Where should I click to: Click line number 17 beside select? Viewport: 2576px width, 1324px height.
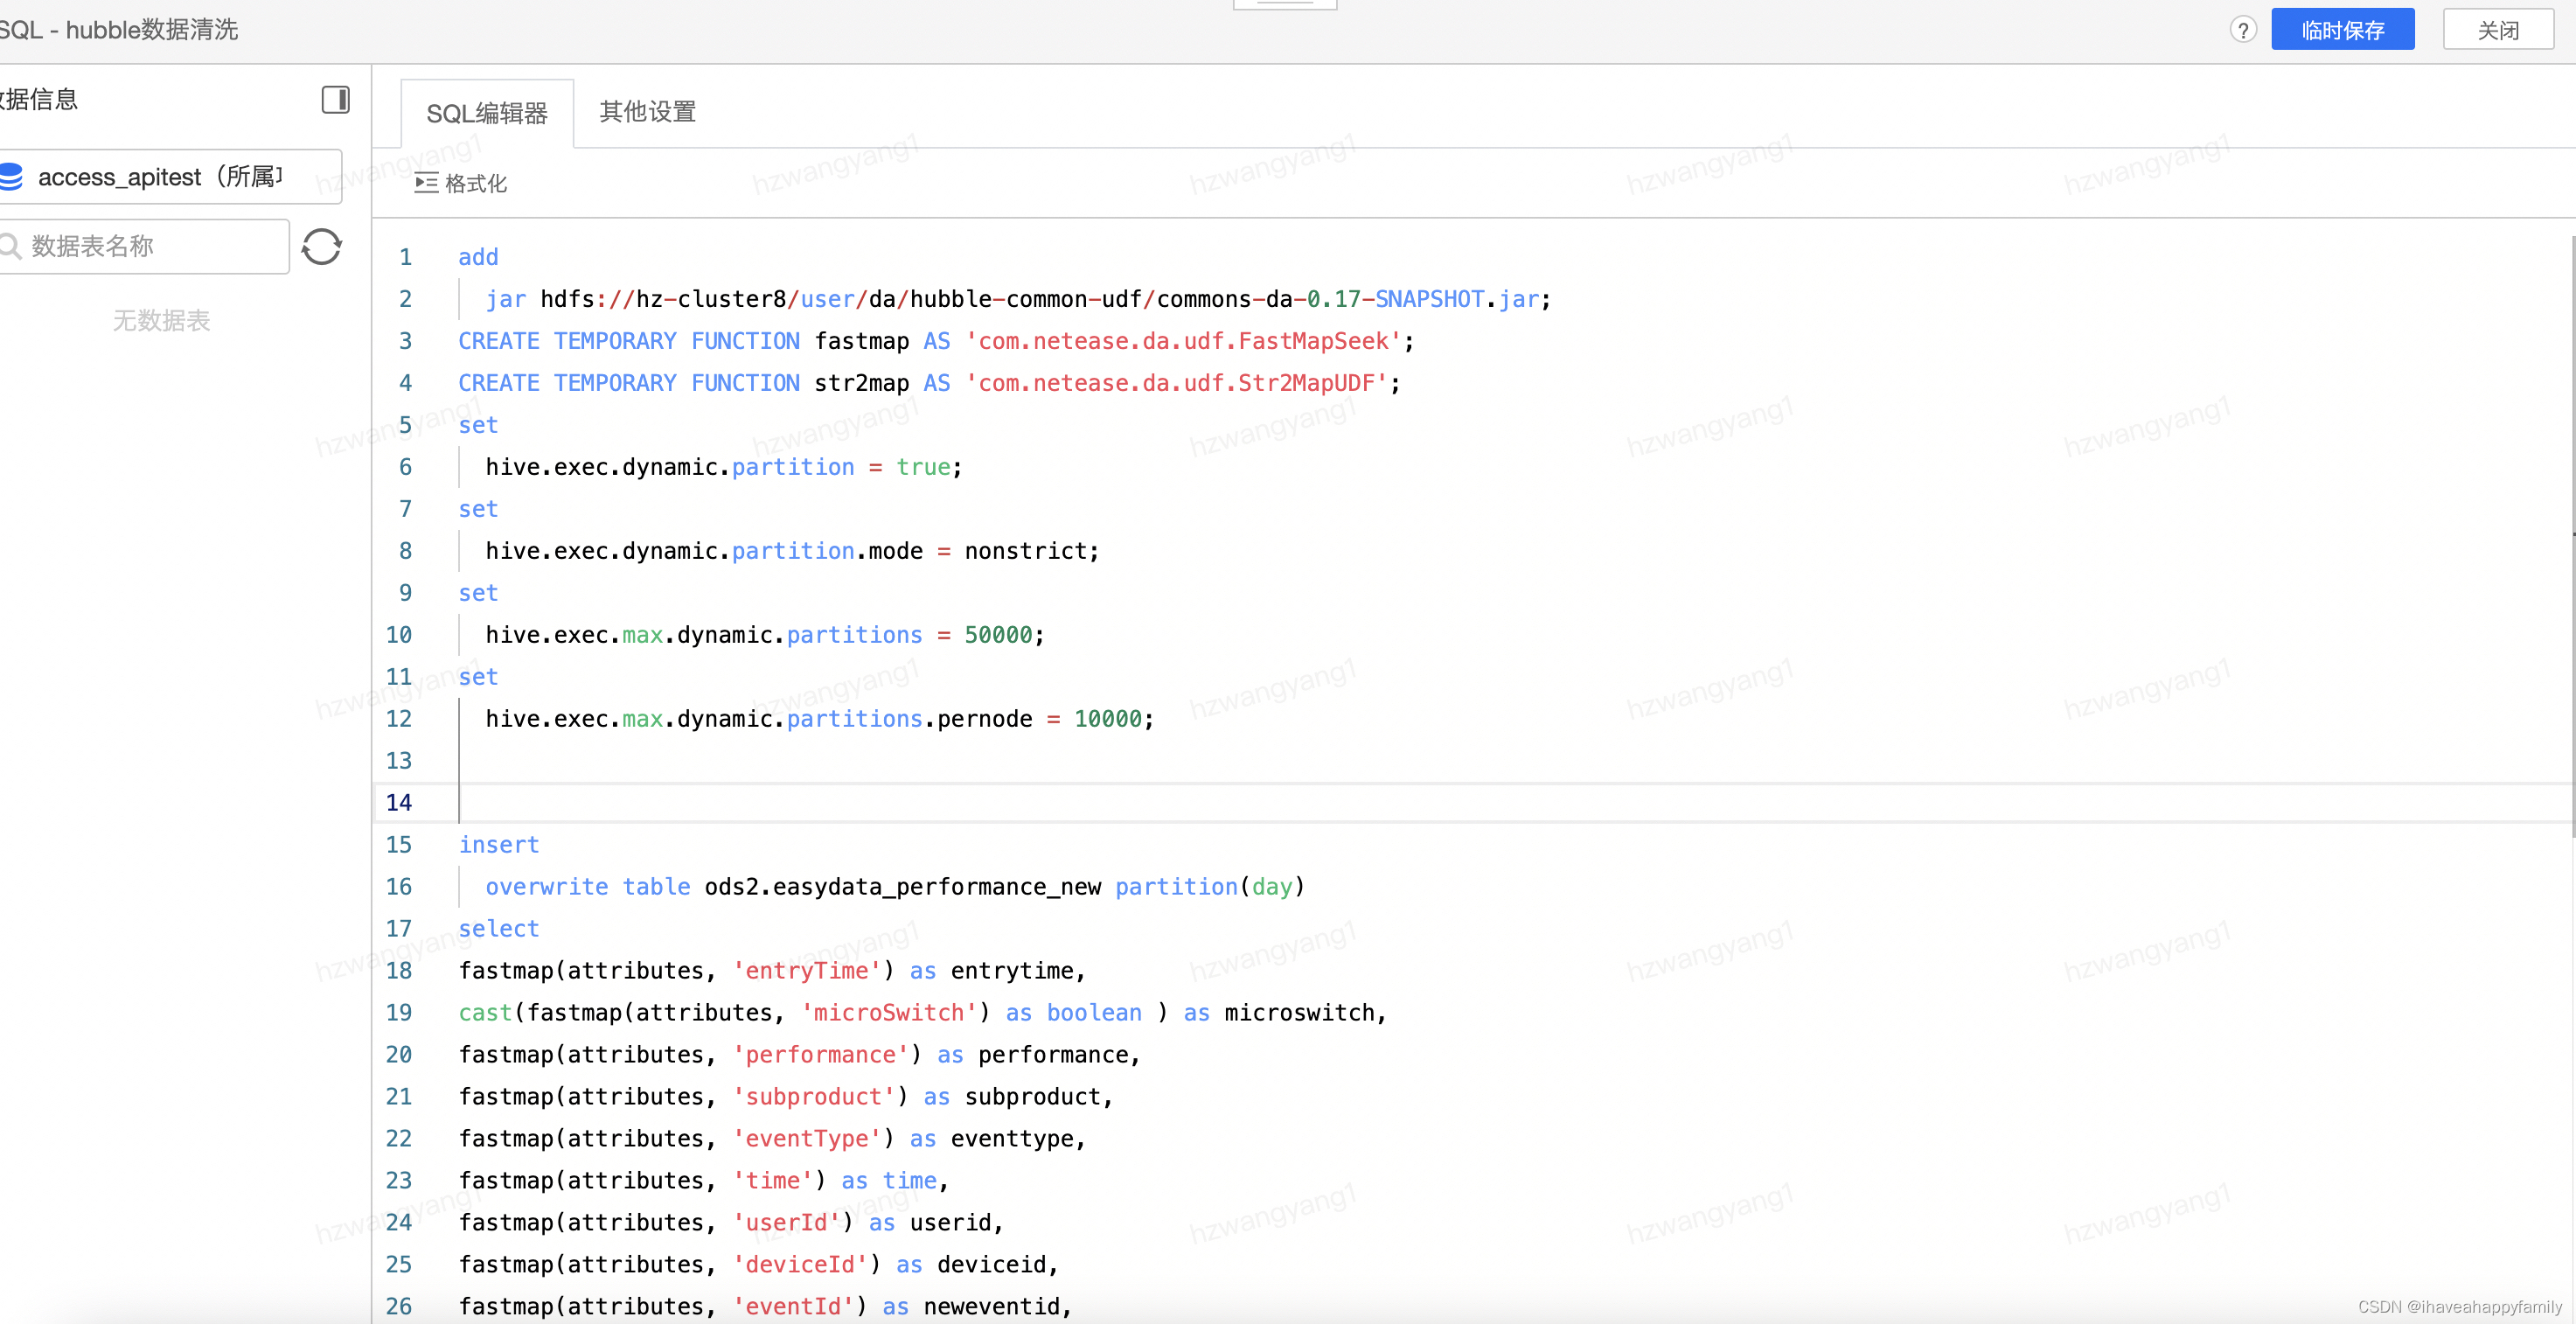tap(399, 928)
